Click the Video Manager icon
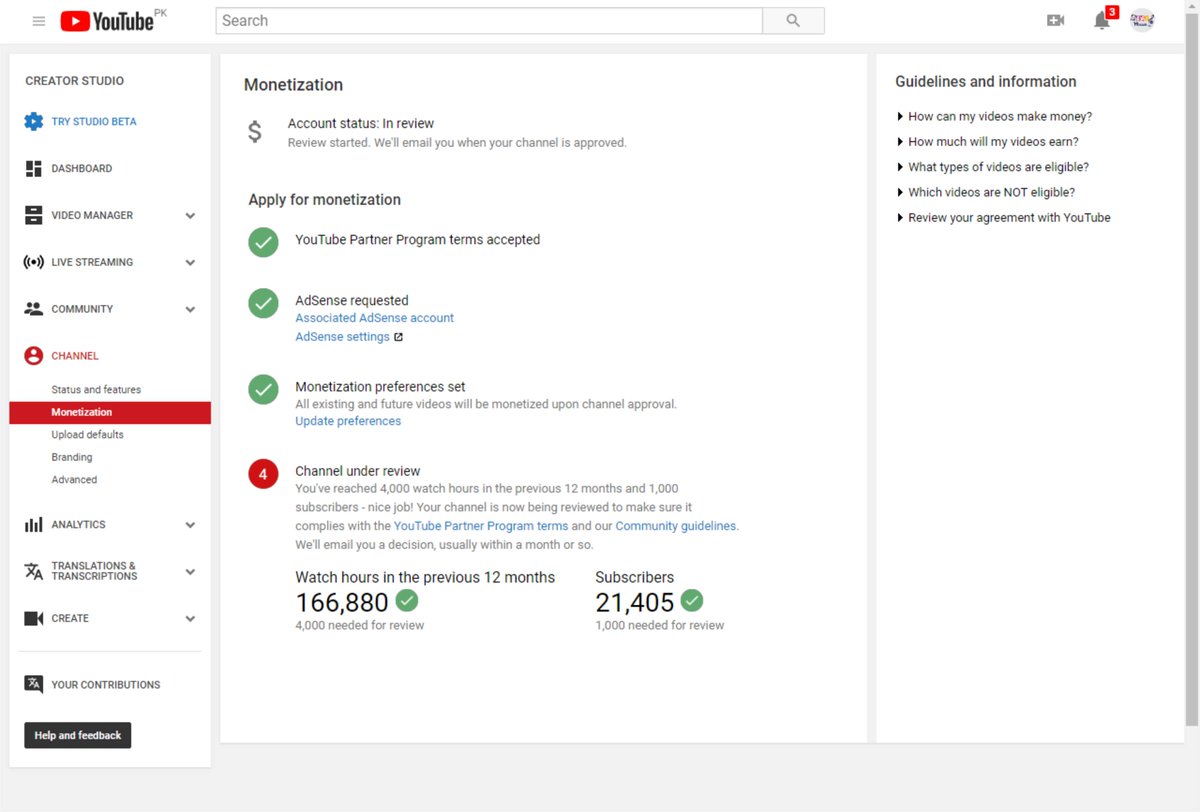The width and height of the screenshot is (1200, 812). (34, 215)
